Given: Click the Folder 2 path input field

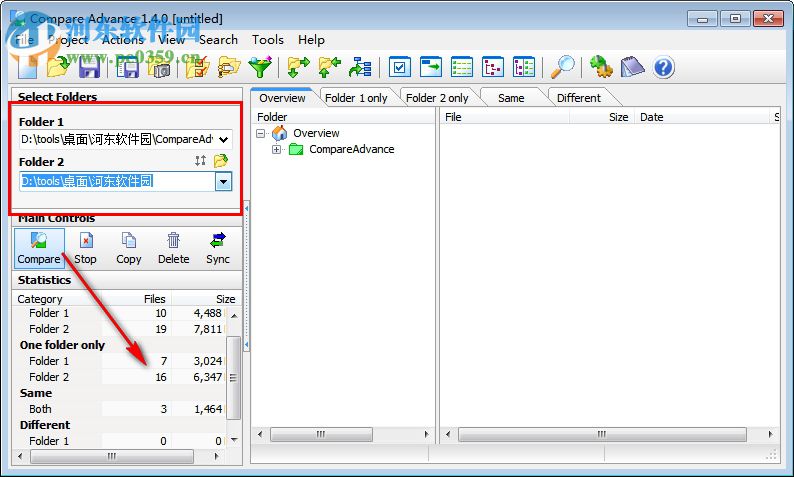Looking at the screenshot, I should pyautogui.click(x=117, y=182).
